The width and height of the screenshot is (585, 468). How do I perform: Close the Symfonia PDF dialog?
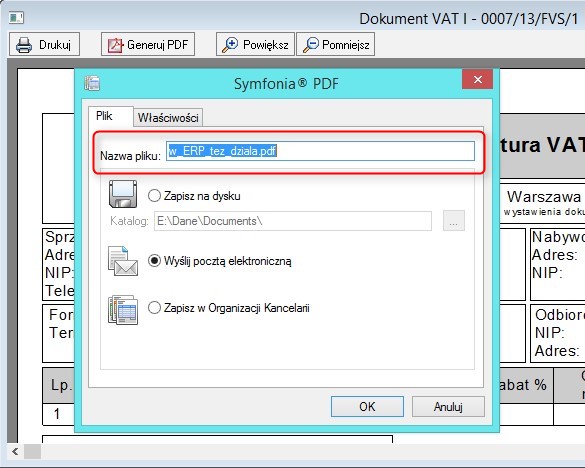click(478, 79)
